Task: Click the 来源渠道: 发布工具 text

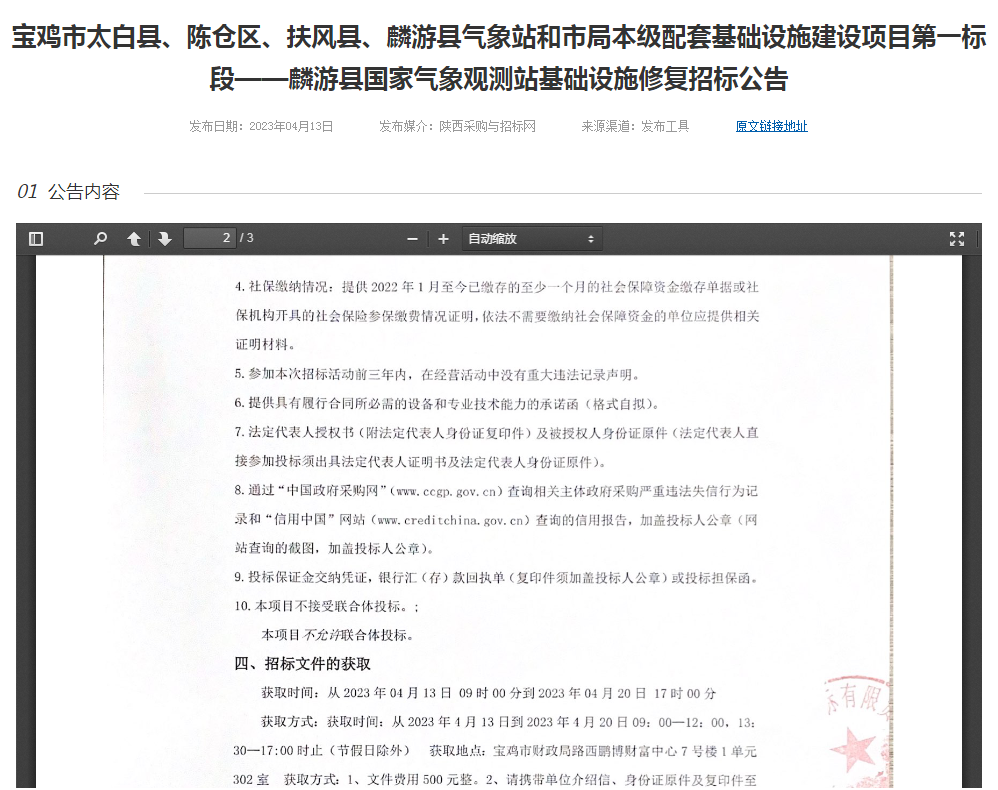Action: pyautogui.click(x=635, y=126)
